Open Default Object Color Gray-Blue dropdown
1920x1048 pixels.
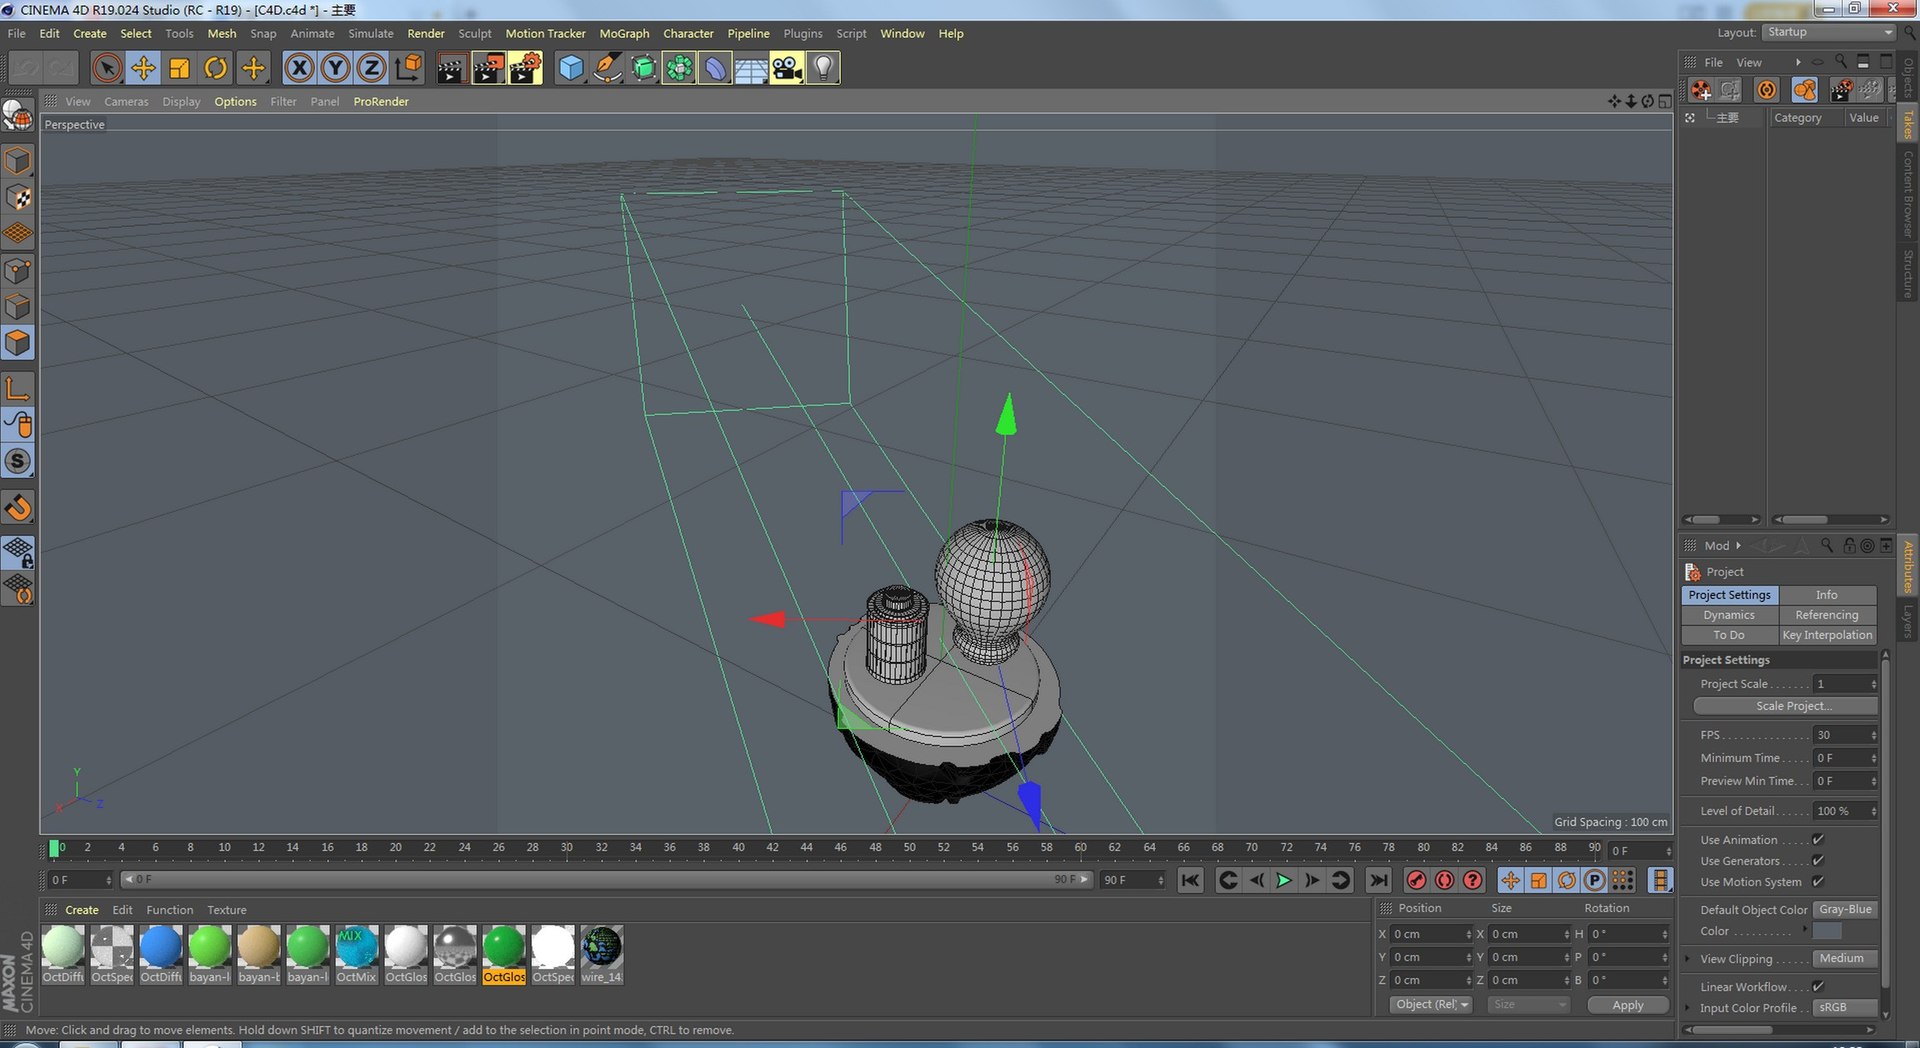pyautogui.click(x=1845, y=910)
